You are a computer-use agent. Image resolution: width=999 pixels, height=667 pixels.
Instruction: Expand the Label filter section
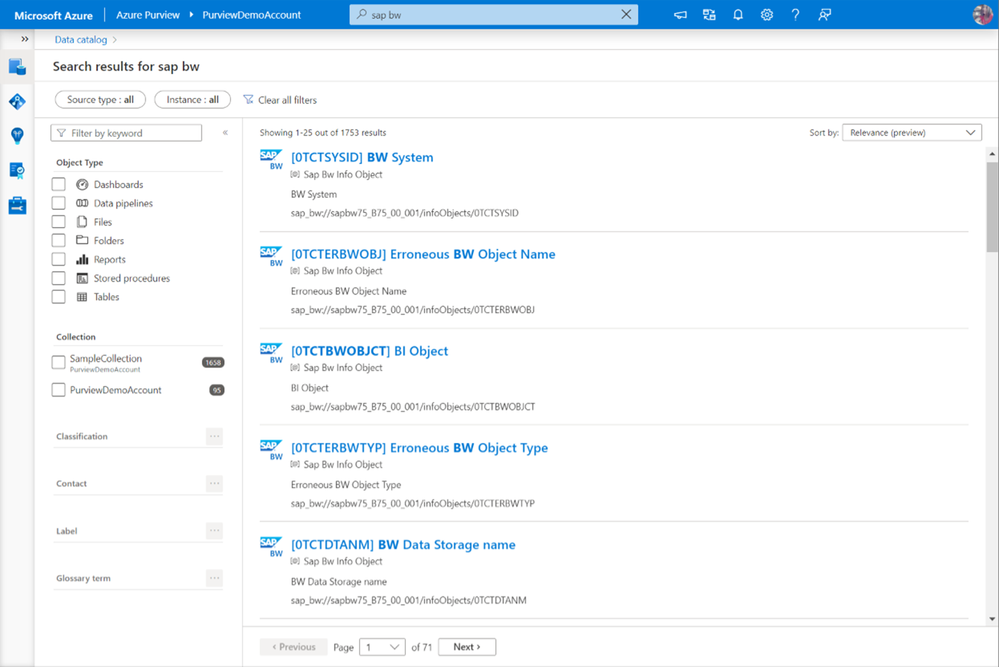coord(215,531)
